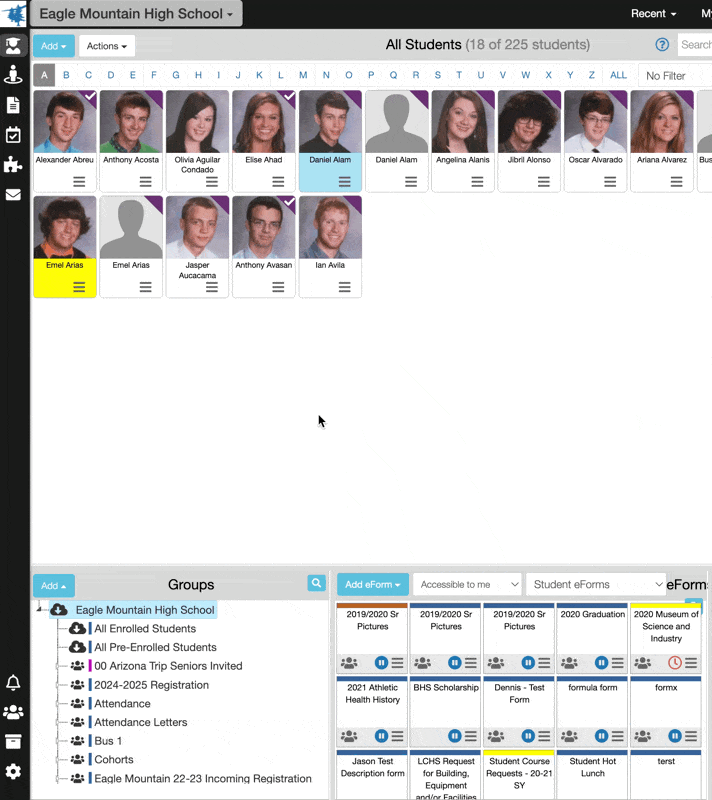Open the documents sidebar icon

[x=13, y=105]
